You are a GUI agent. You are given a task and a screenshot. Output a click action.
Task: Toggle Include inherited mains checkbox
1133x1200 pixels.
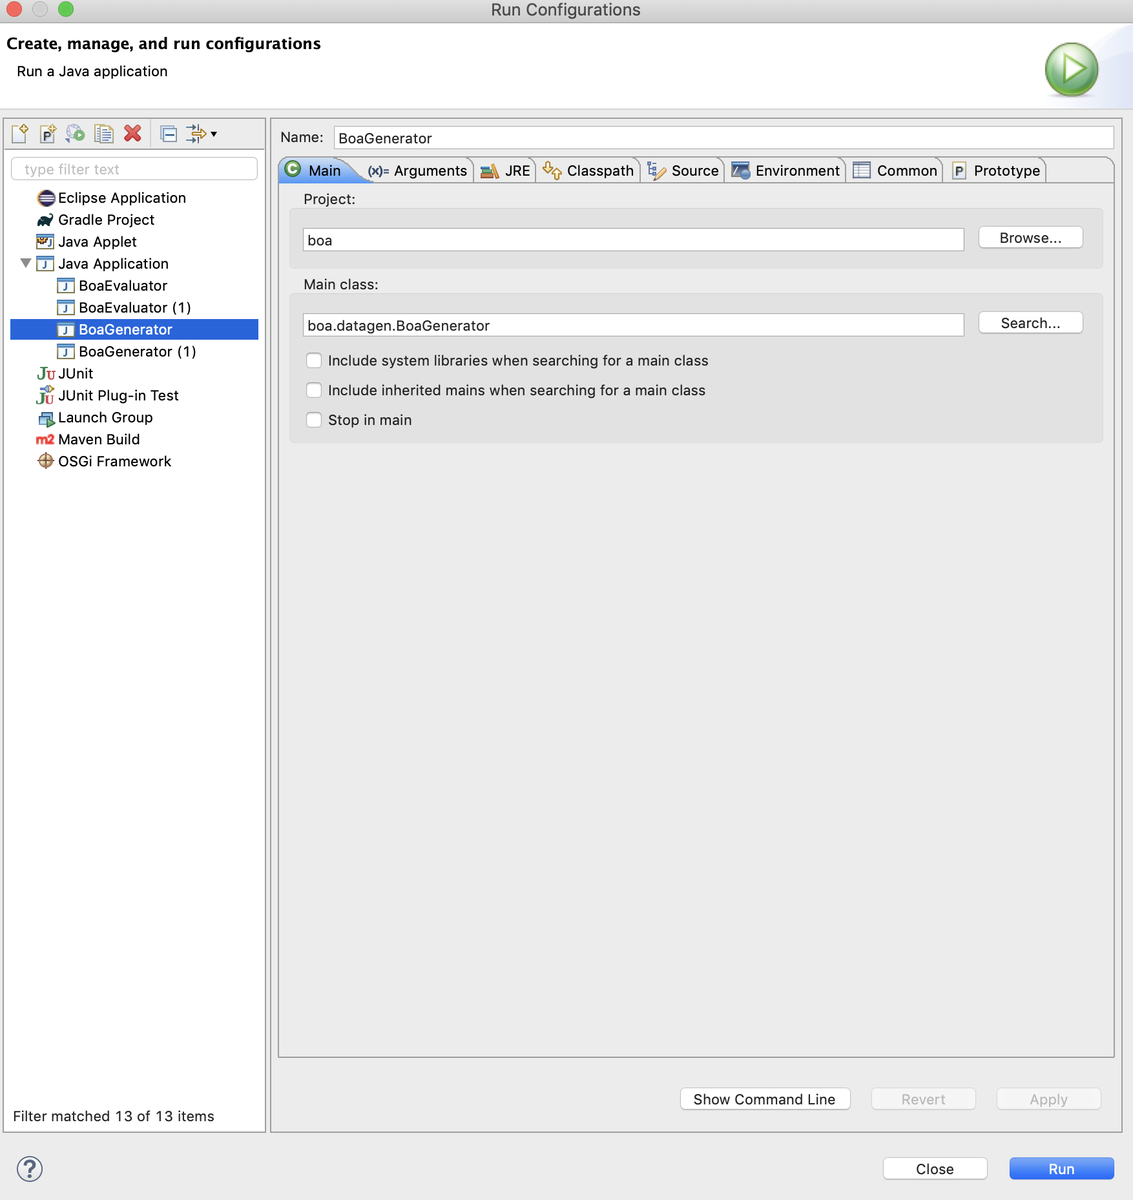pyautogui.click(x=314, y=391)
